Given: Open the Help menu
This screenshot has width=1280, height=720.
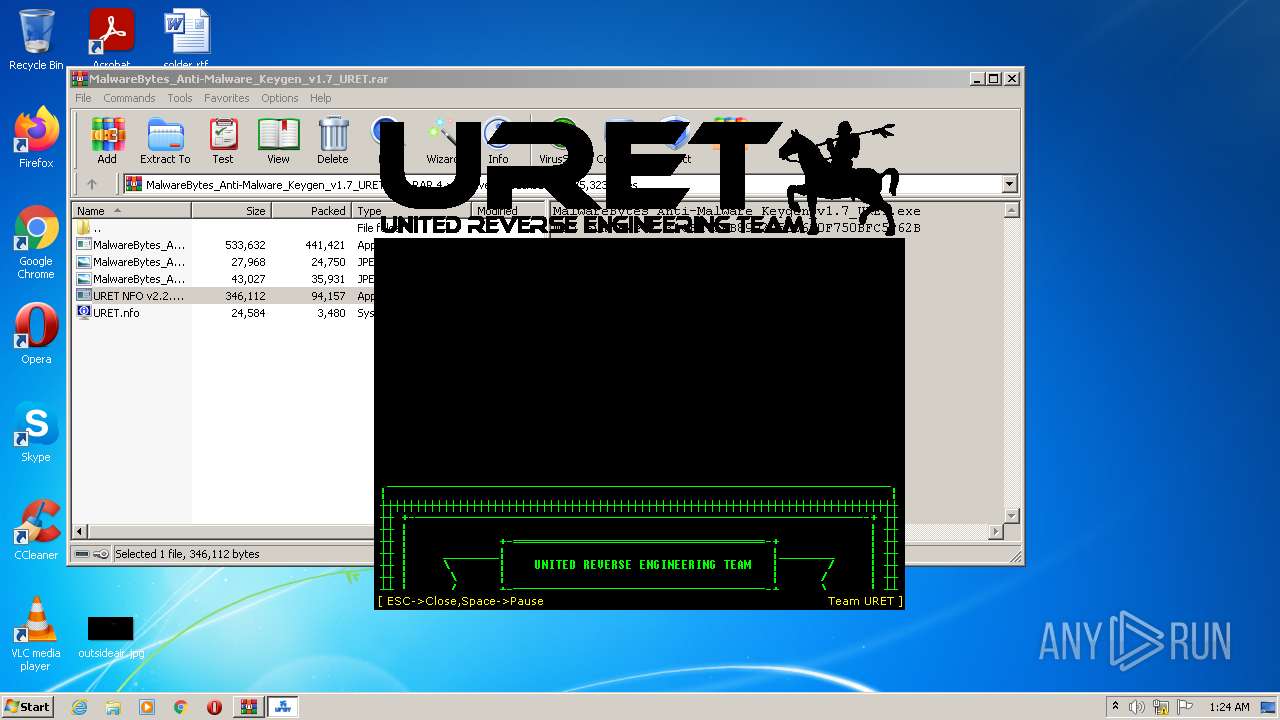Looking at the screenshot, I should (320, 98).
